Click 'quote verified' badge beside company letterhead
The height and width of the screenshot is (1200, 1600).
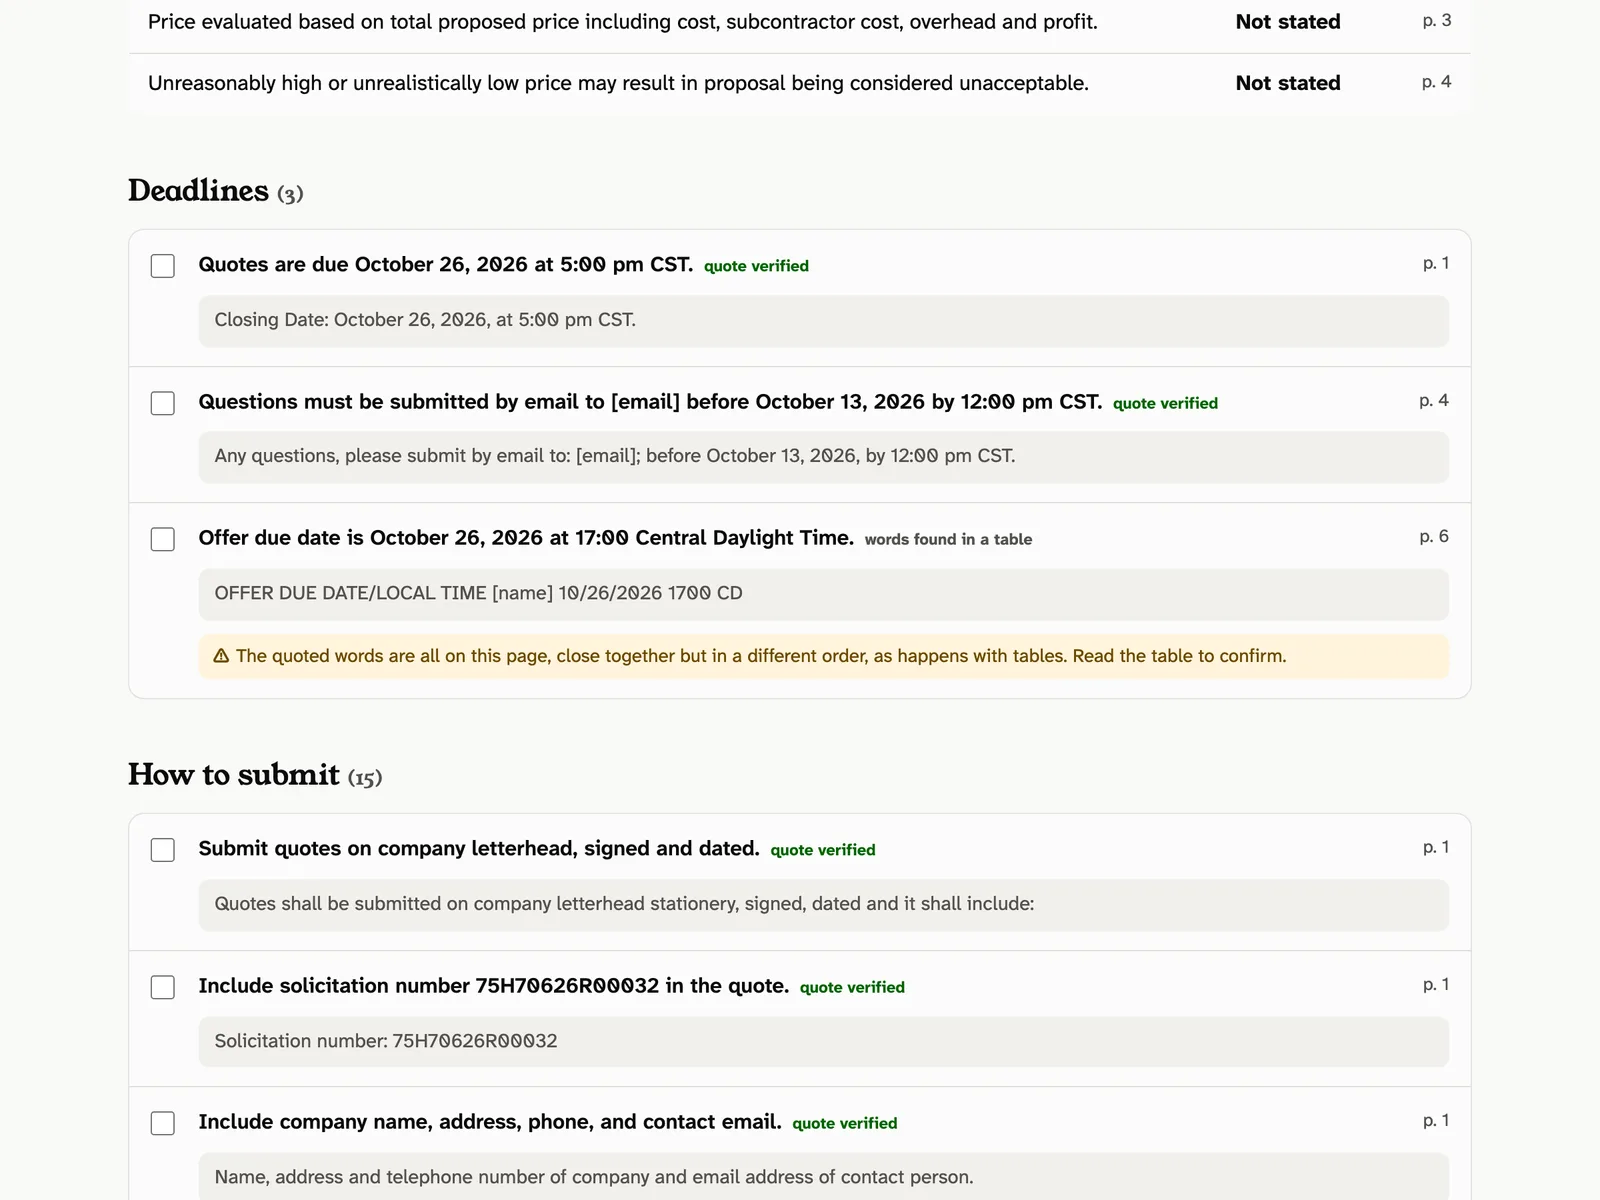click(823, 850)
